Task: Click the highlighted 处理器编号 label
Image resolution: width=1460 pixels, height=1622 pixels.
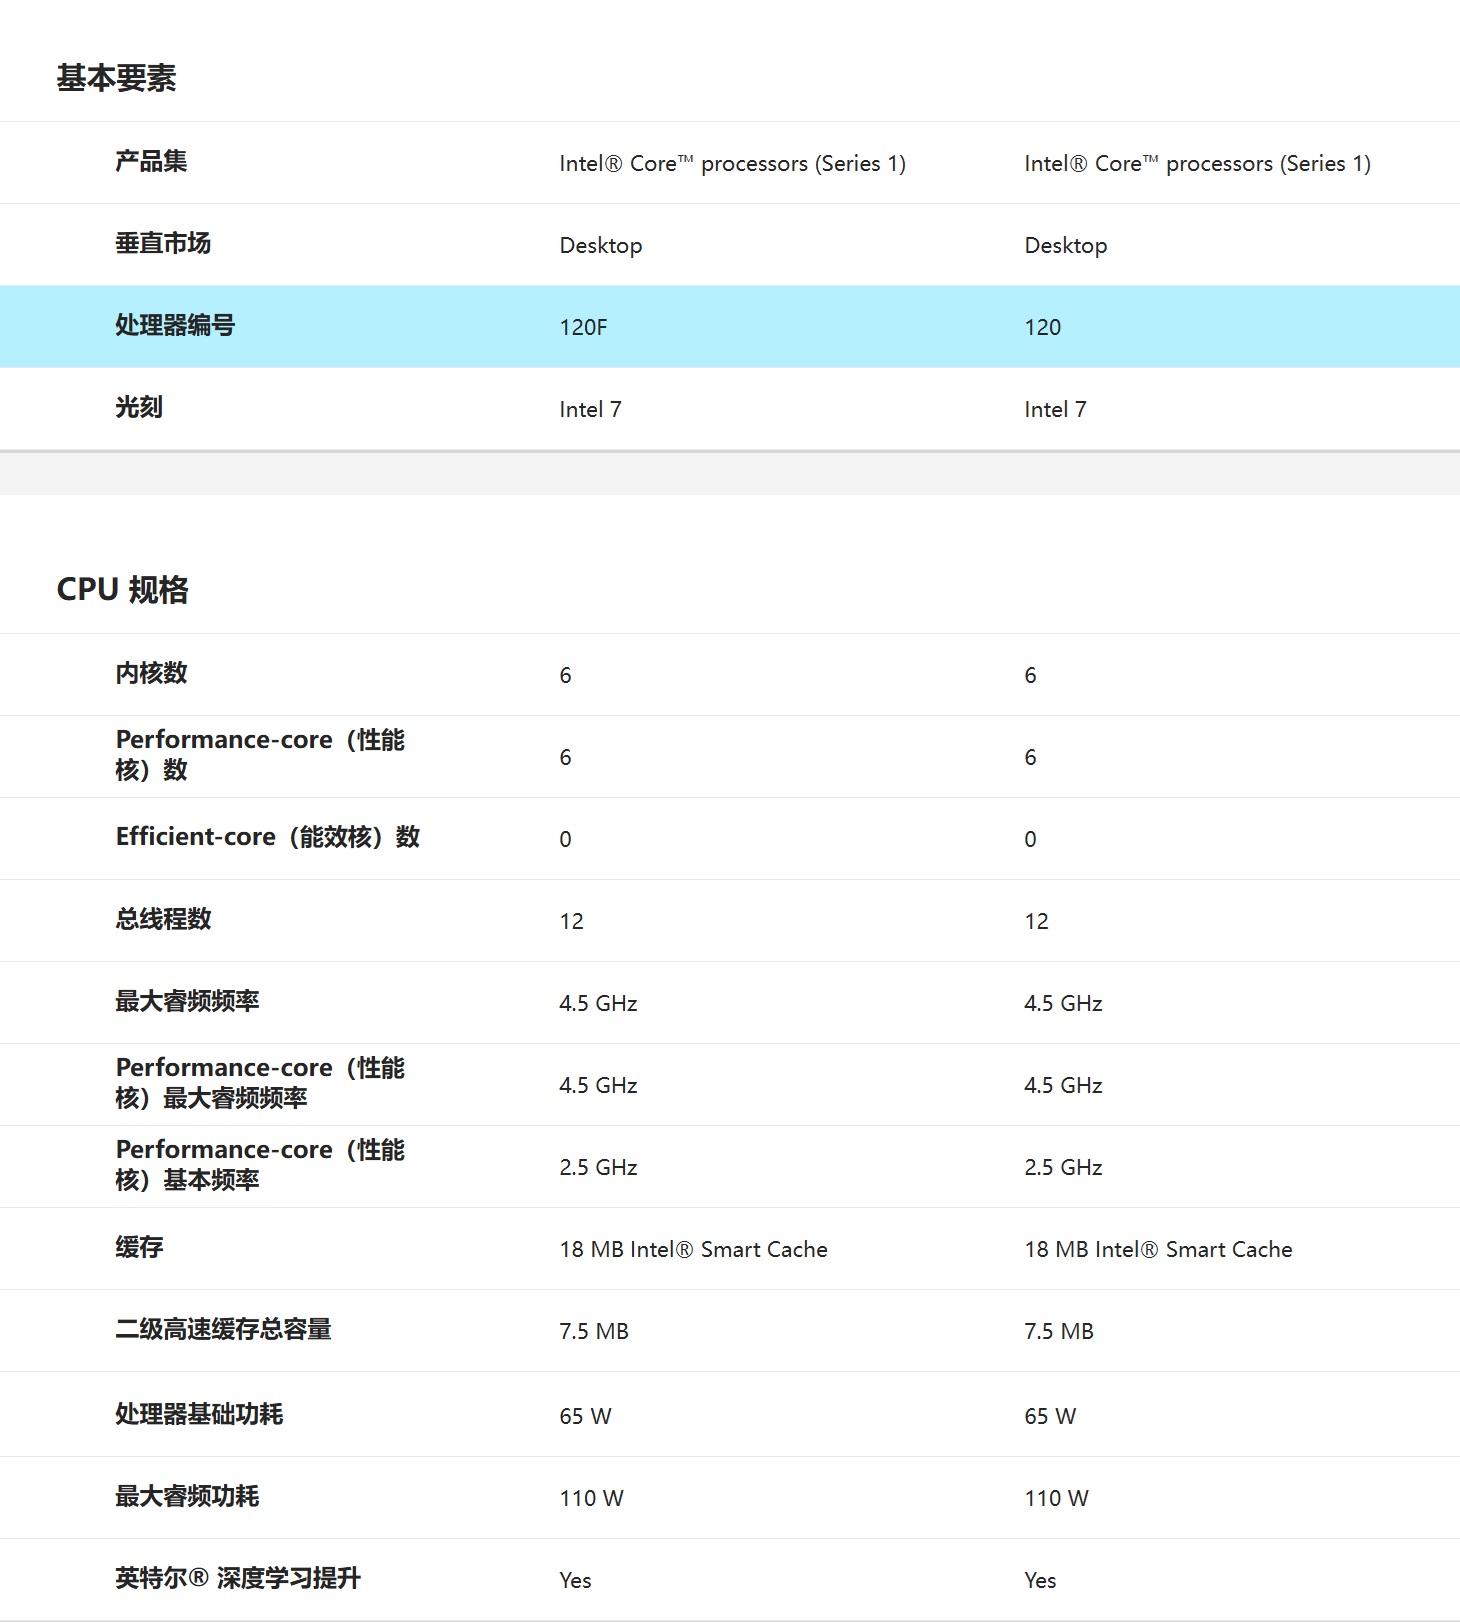Action: (x=175, y=325)
